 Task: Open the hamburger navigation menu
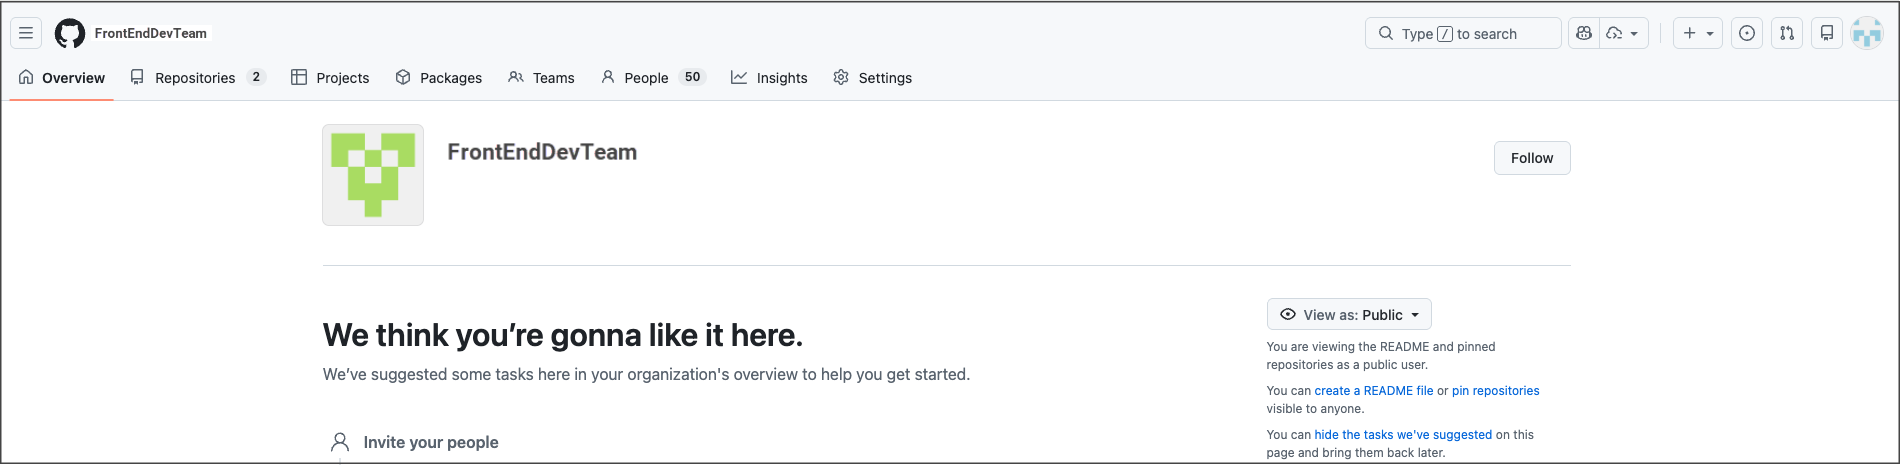coord(26,33)
